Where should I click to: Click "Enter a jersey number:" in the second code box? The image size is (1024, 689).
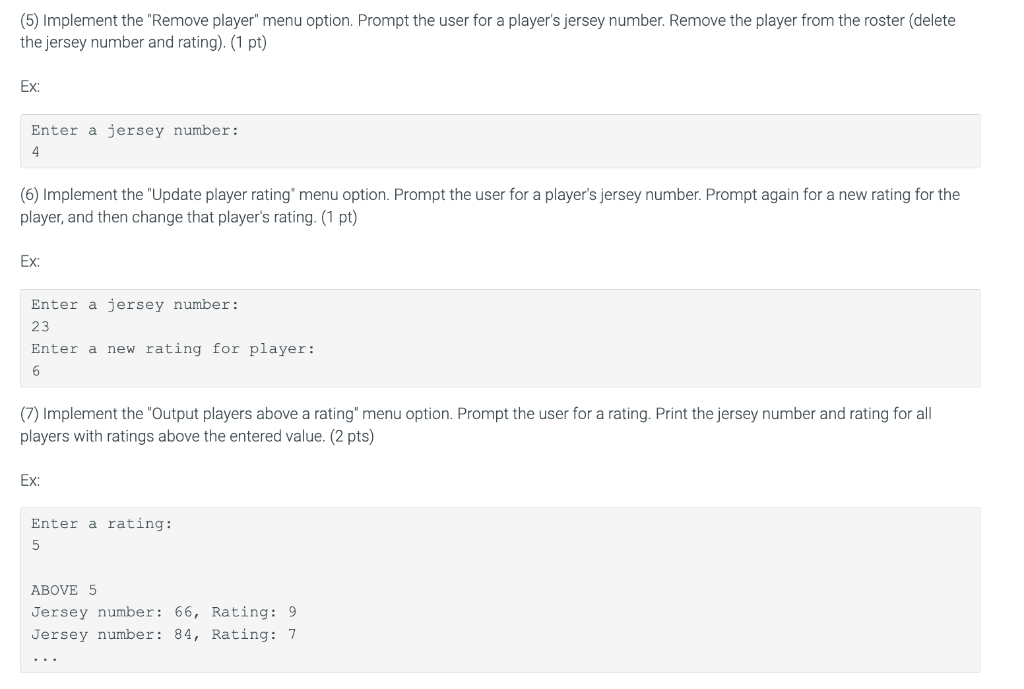pyautogui.click(x=135, y=305)
